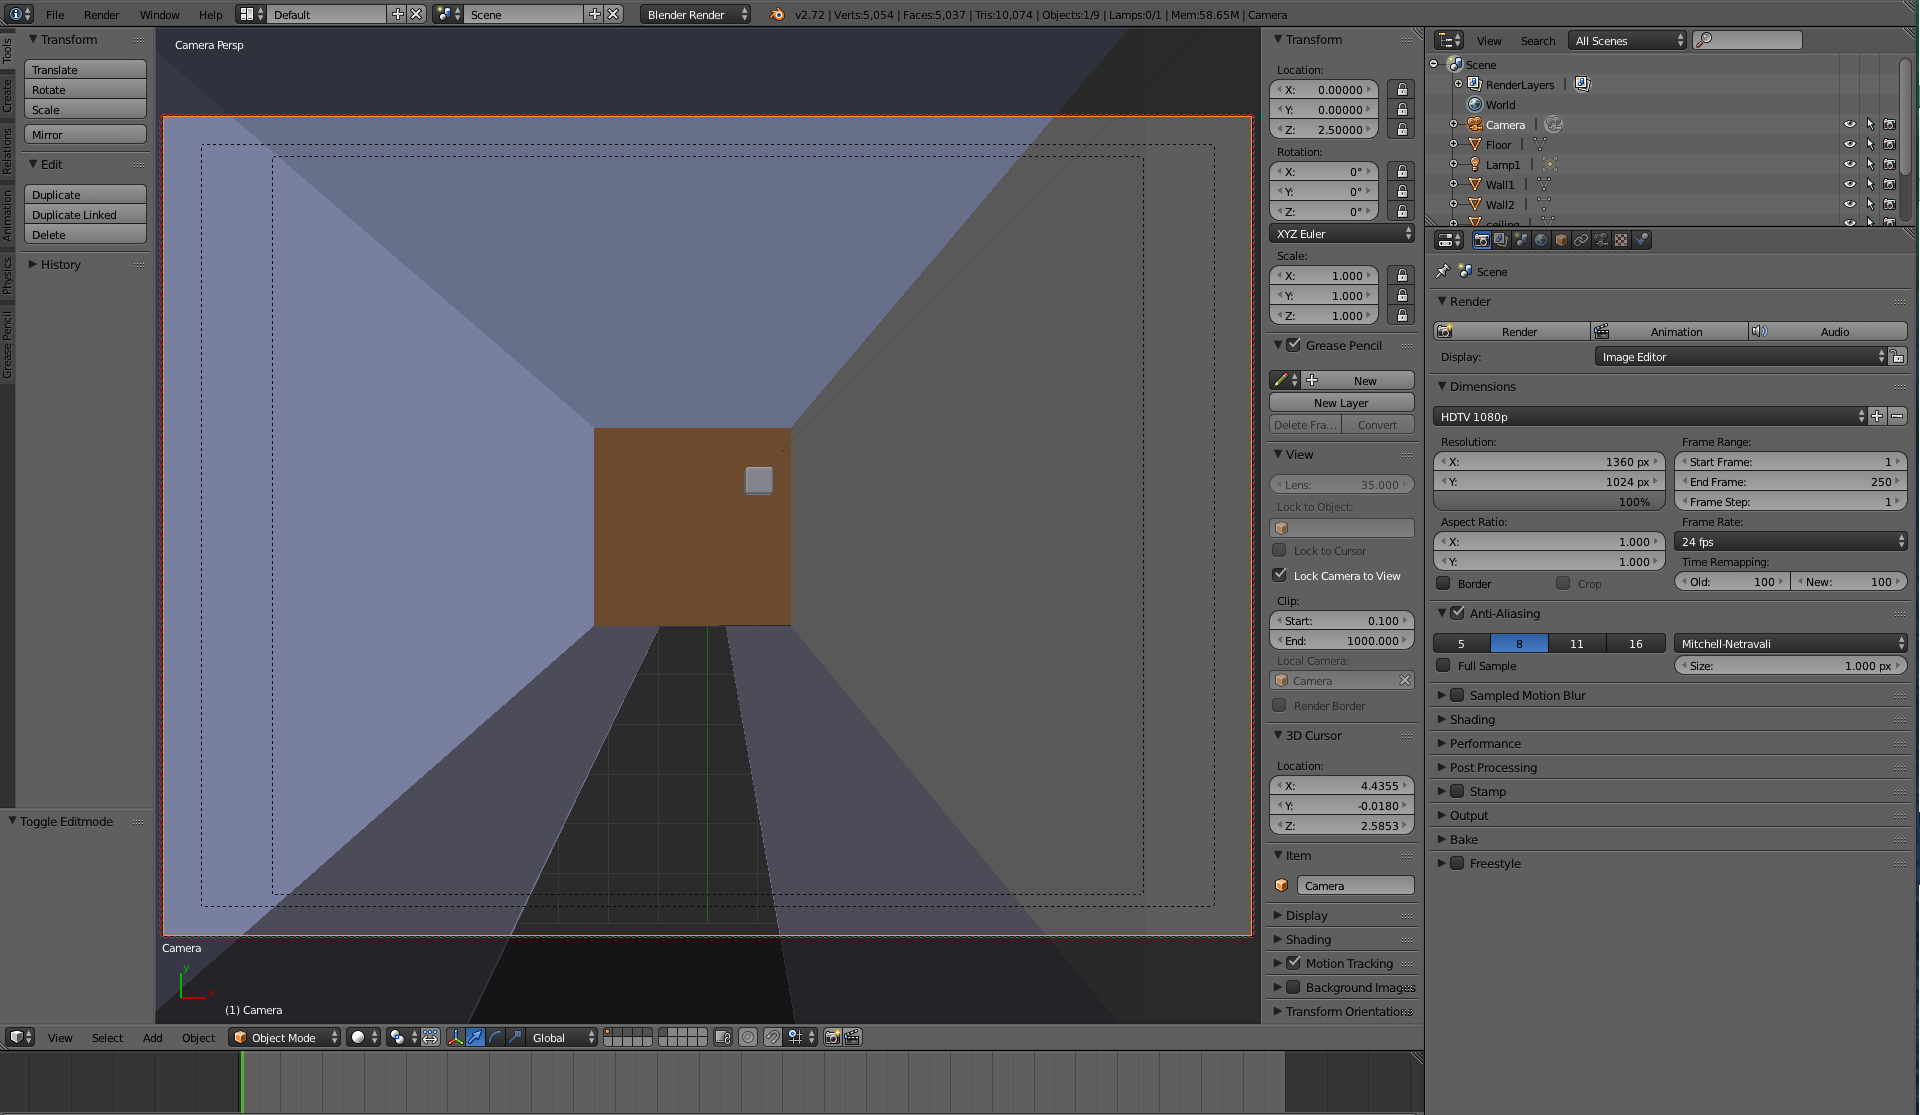Screen dimensions: 1920x1115
Task: Lock X location value
Action: coord(1402,90)
